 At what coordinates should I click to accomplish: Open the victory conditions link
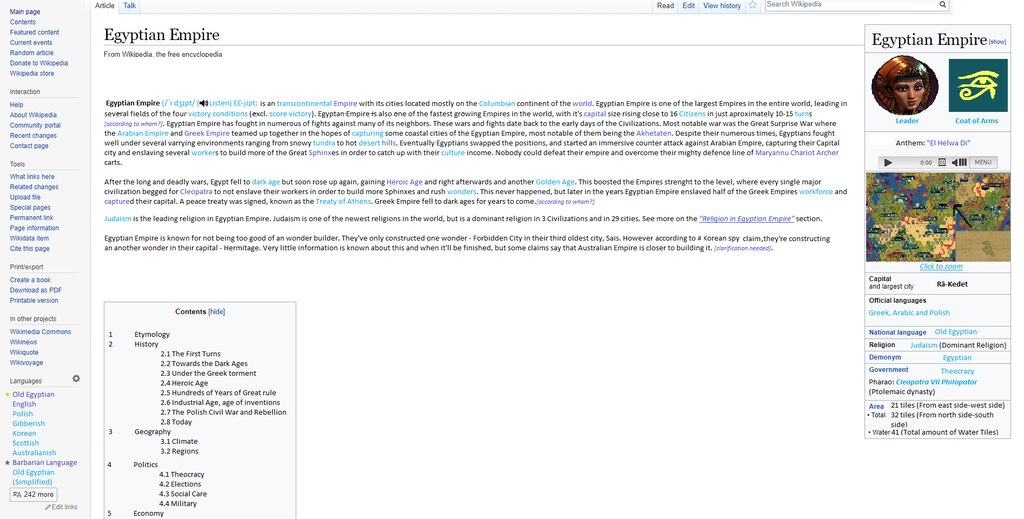tap(218, 114)
